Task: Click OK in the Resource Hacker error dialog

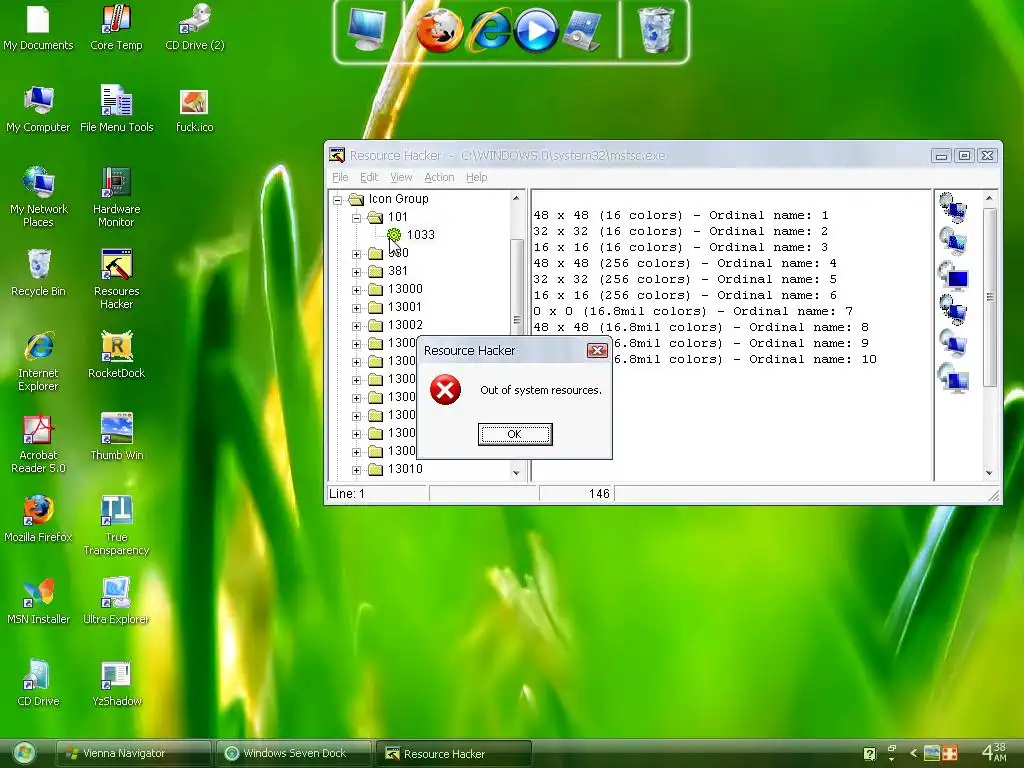Action: 515,434
